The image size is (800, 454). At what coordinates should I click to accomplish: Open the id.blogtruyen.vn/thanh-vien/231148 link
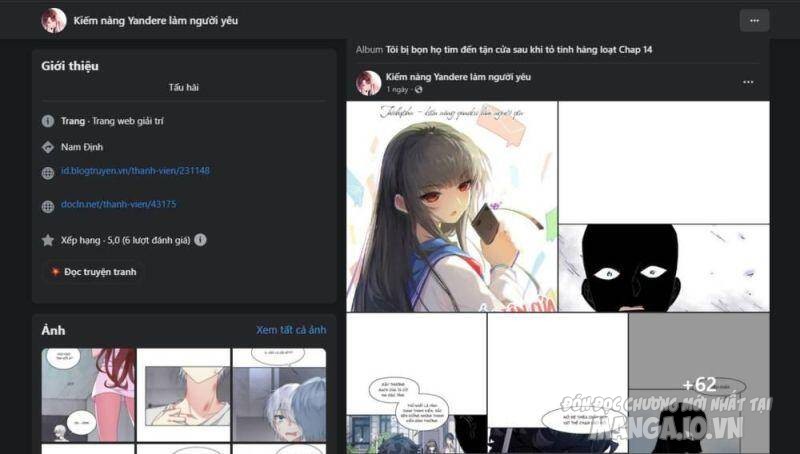pyautogui.click(x=135, y=170)
